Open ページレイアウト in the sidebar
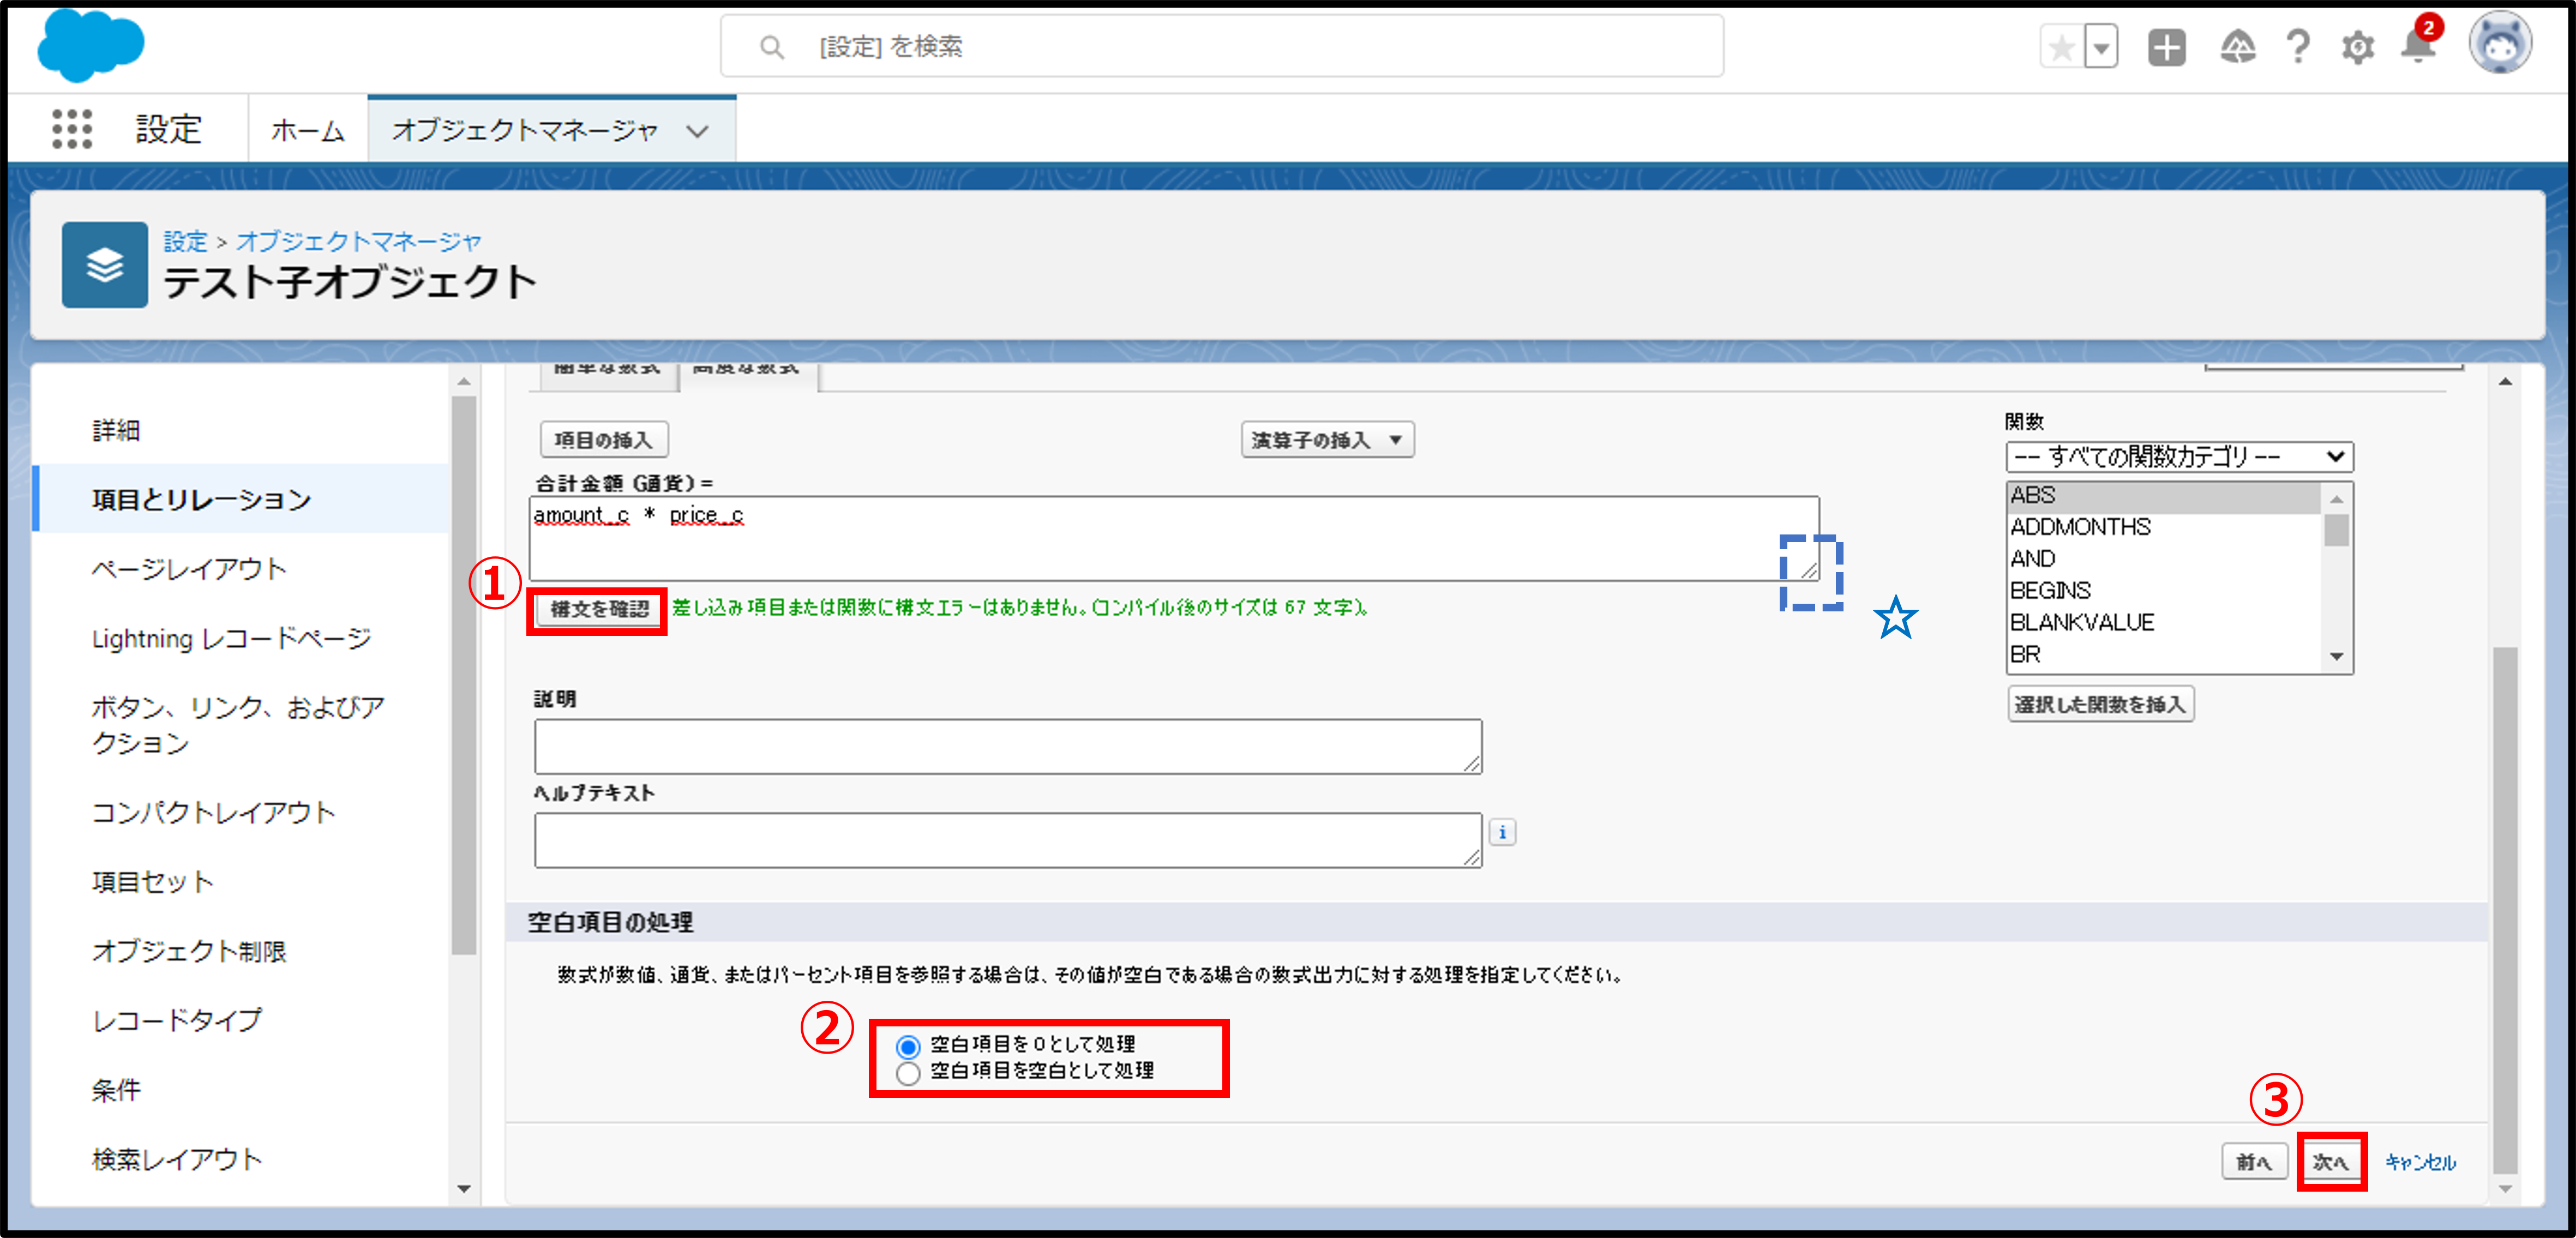 [189, 569]
